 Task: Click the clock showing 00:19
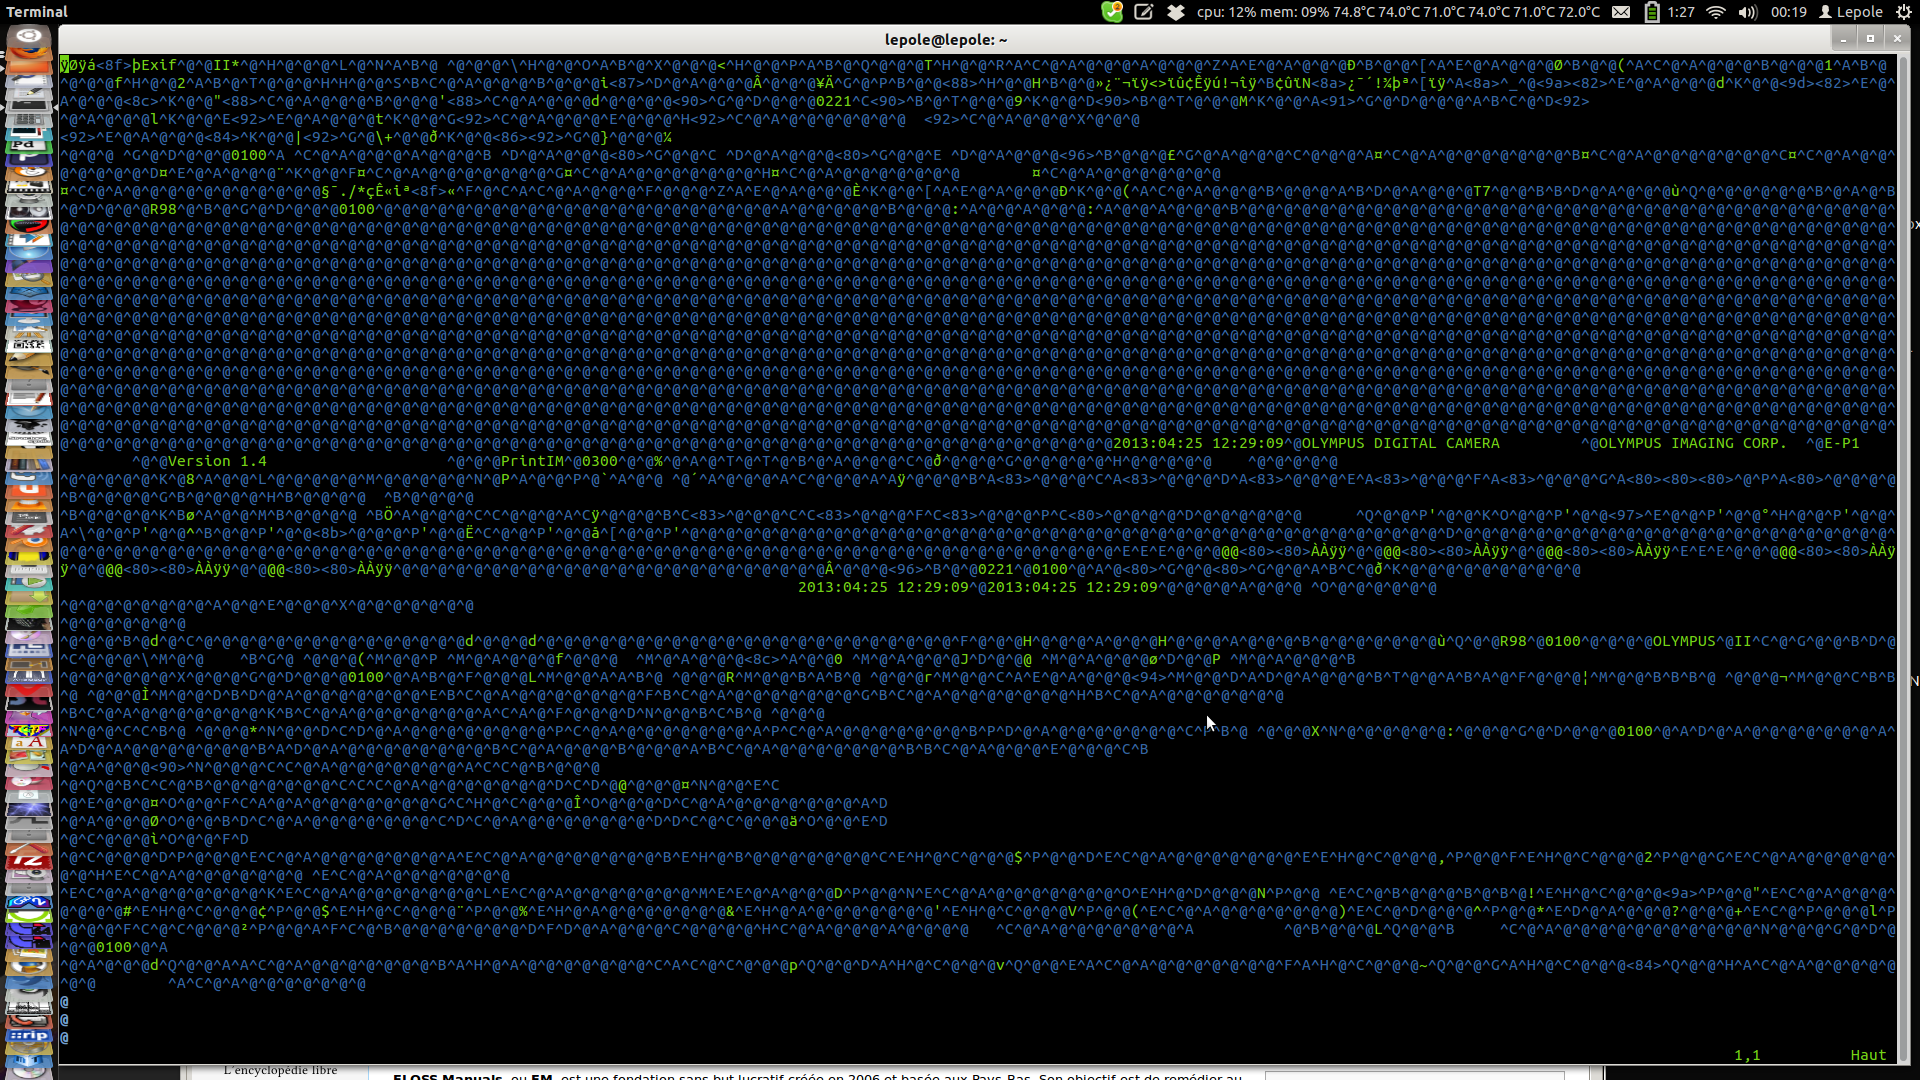(x=1788, y=12)
